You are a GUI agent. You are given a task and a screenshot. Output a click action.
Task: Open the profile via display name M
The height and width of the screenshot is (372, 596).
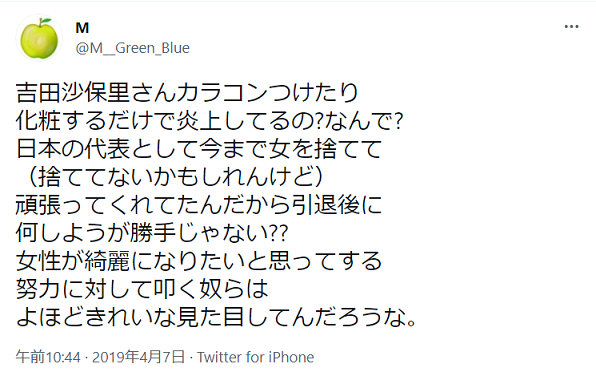pyautogui.click(x=82, y=28)
